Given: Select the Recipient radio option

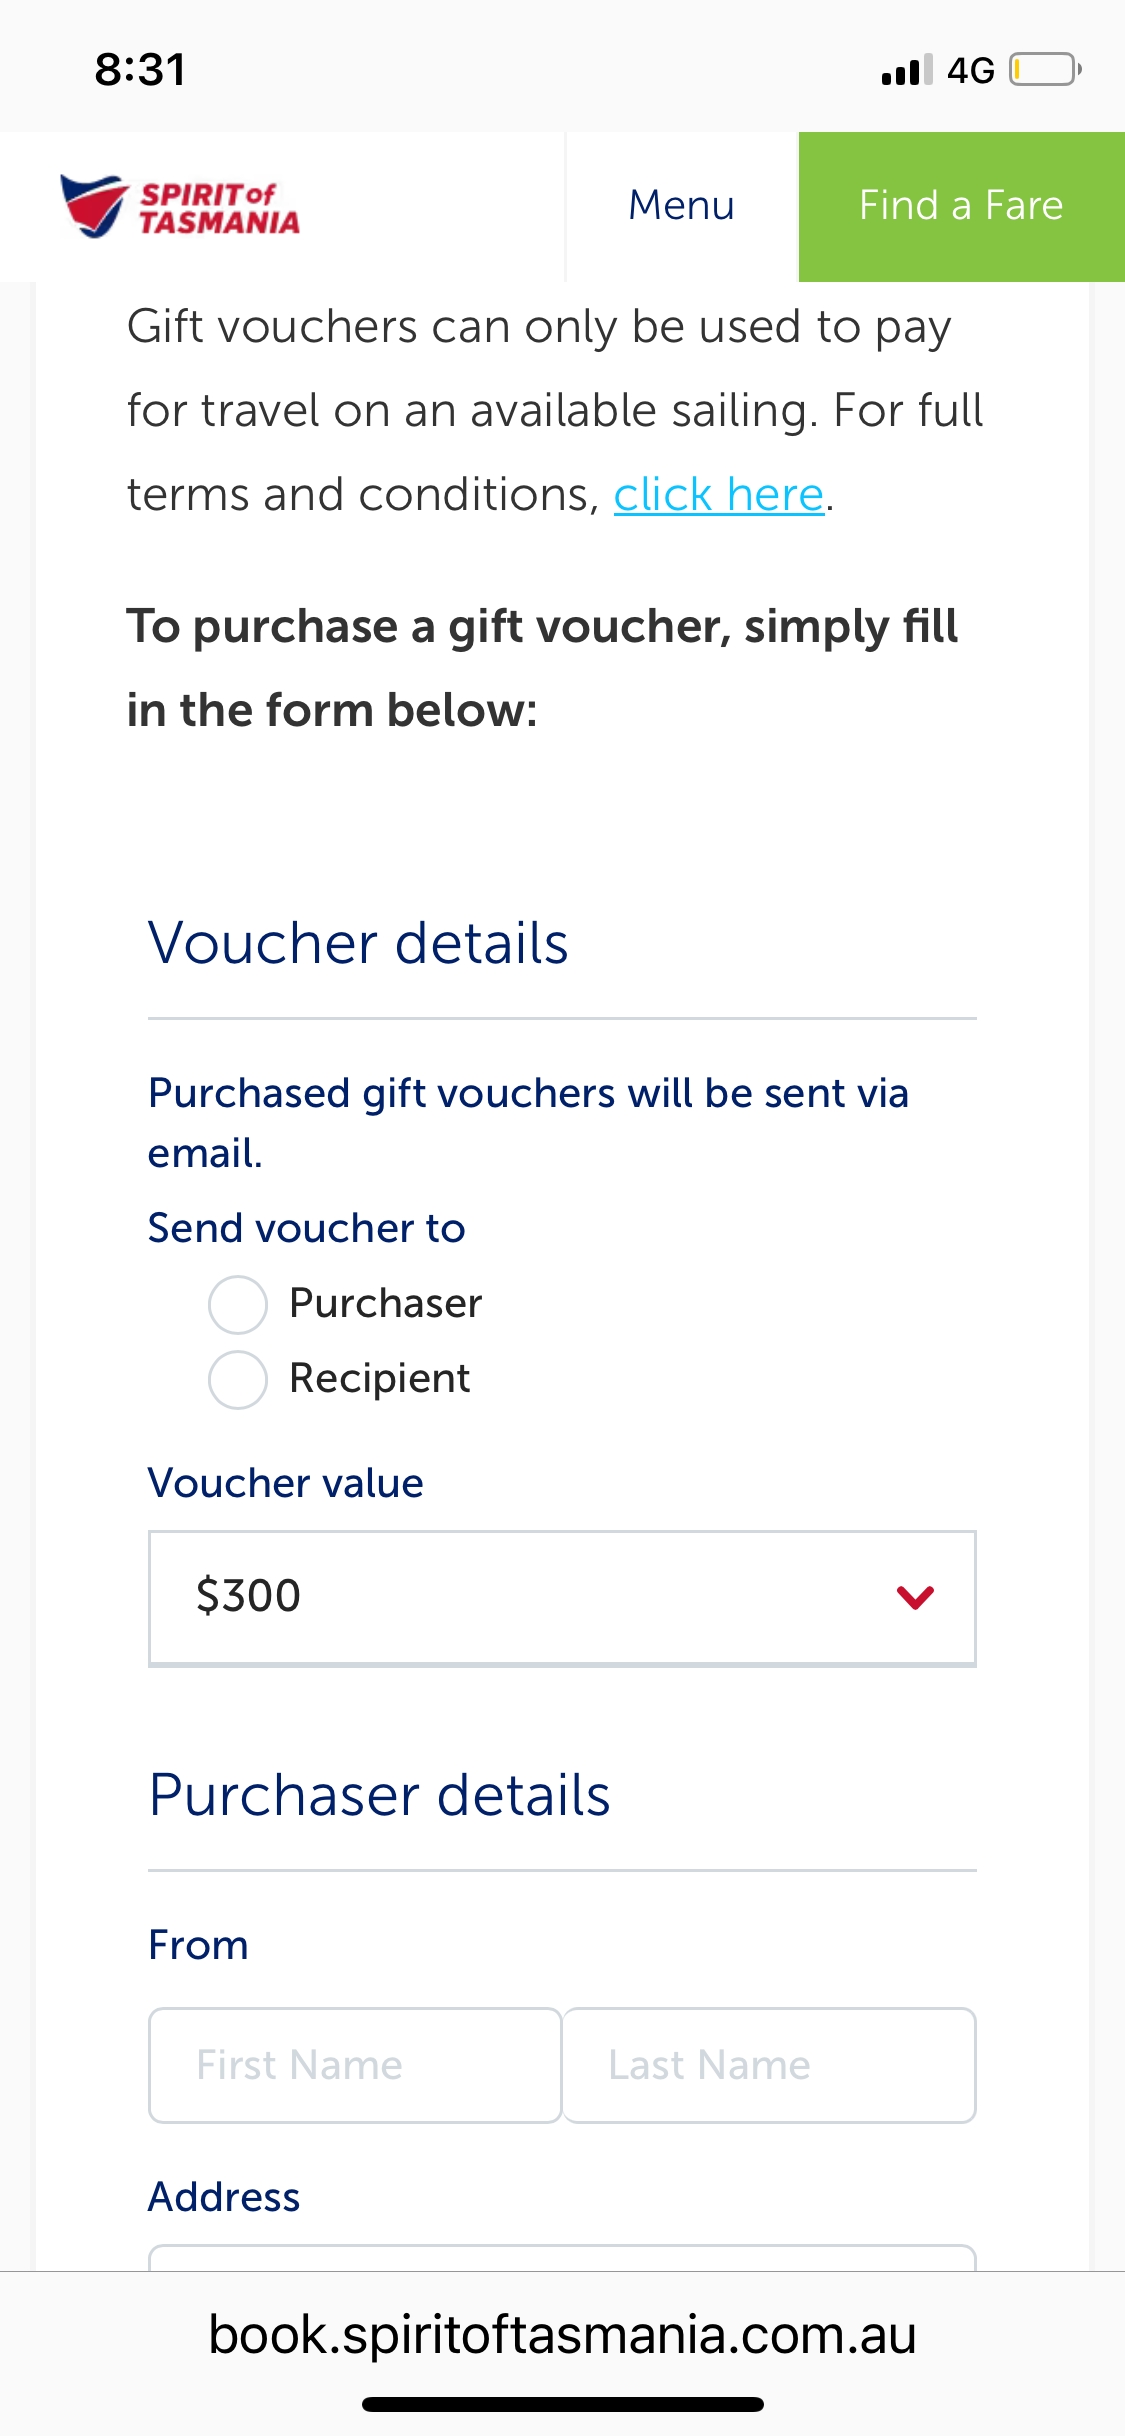Looking at the screenshot, I should (238, 1379).
